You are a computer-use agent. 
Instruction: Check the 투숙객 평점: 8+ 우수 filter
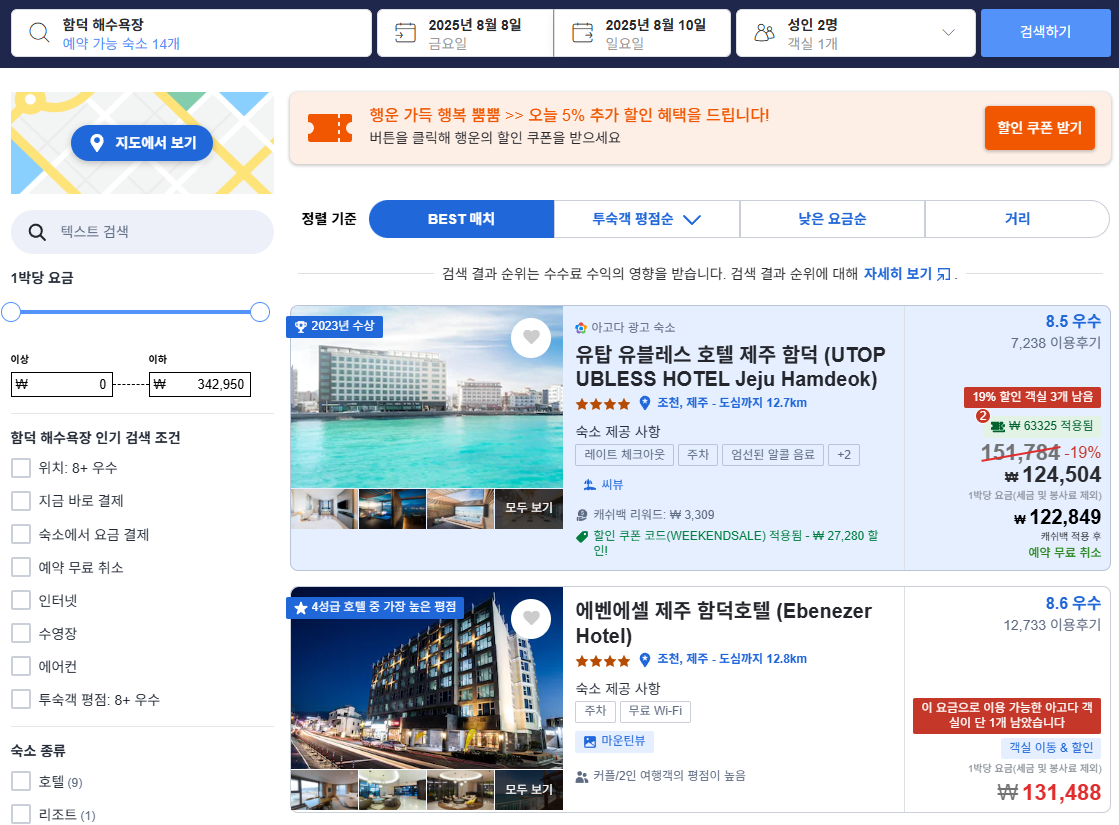21,699
